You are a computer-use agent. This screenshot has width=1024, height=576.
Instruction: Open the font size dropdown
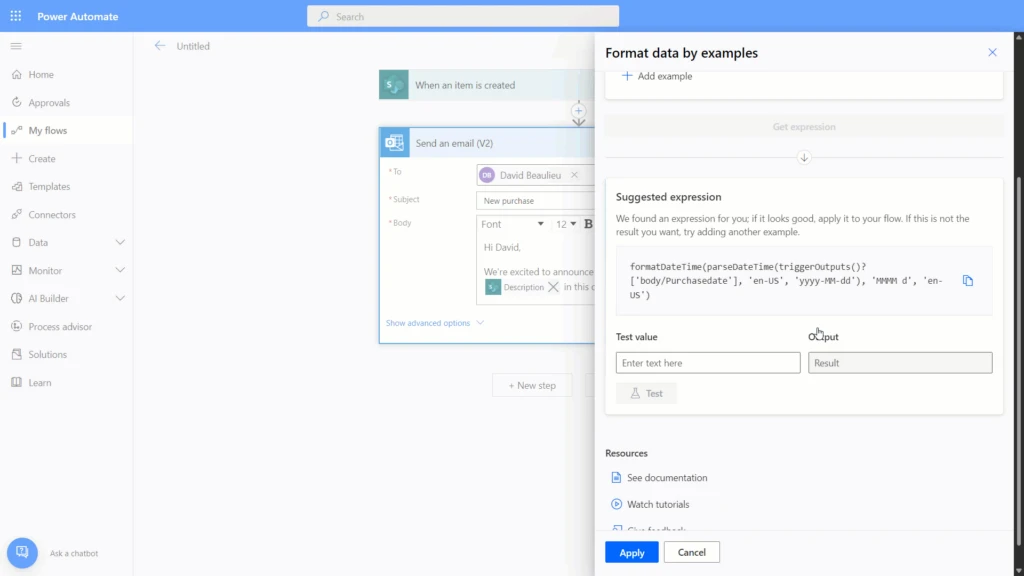point(567,223)
